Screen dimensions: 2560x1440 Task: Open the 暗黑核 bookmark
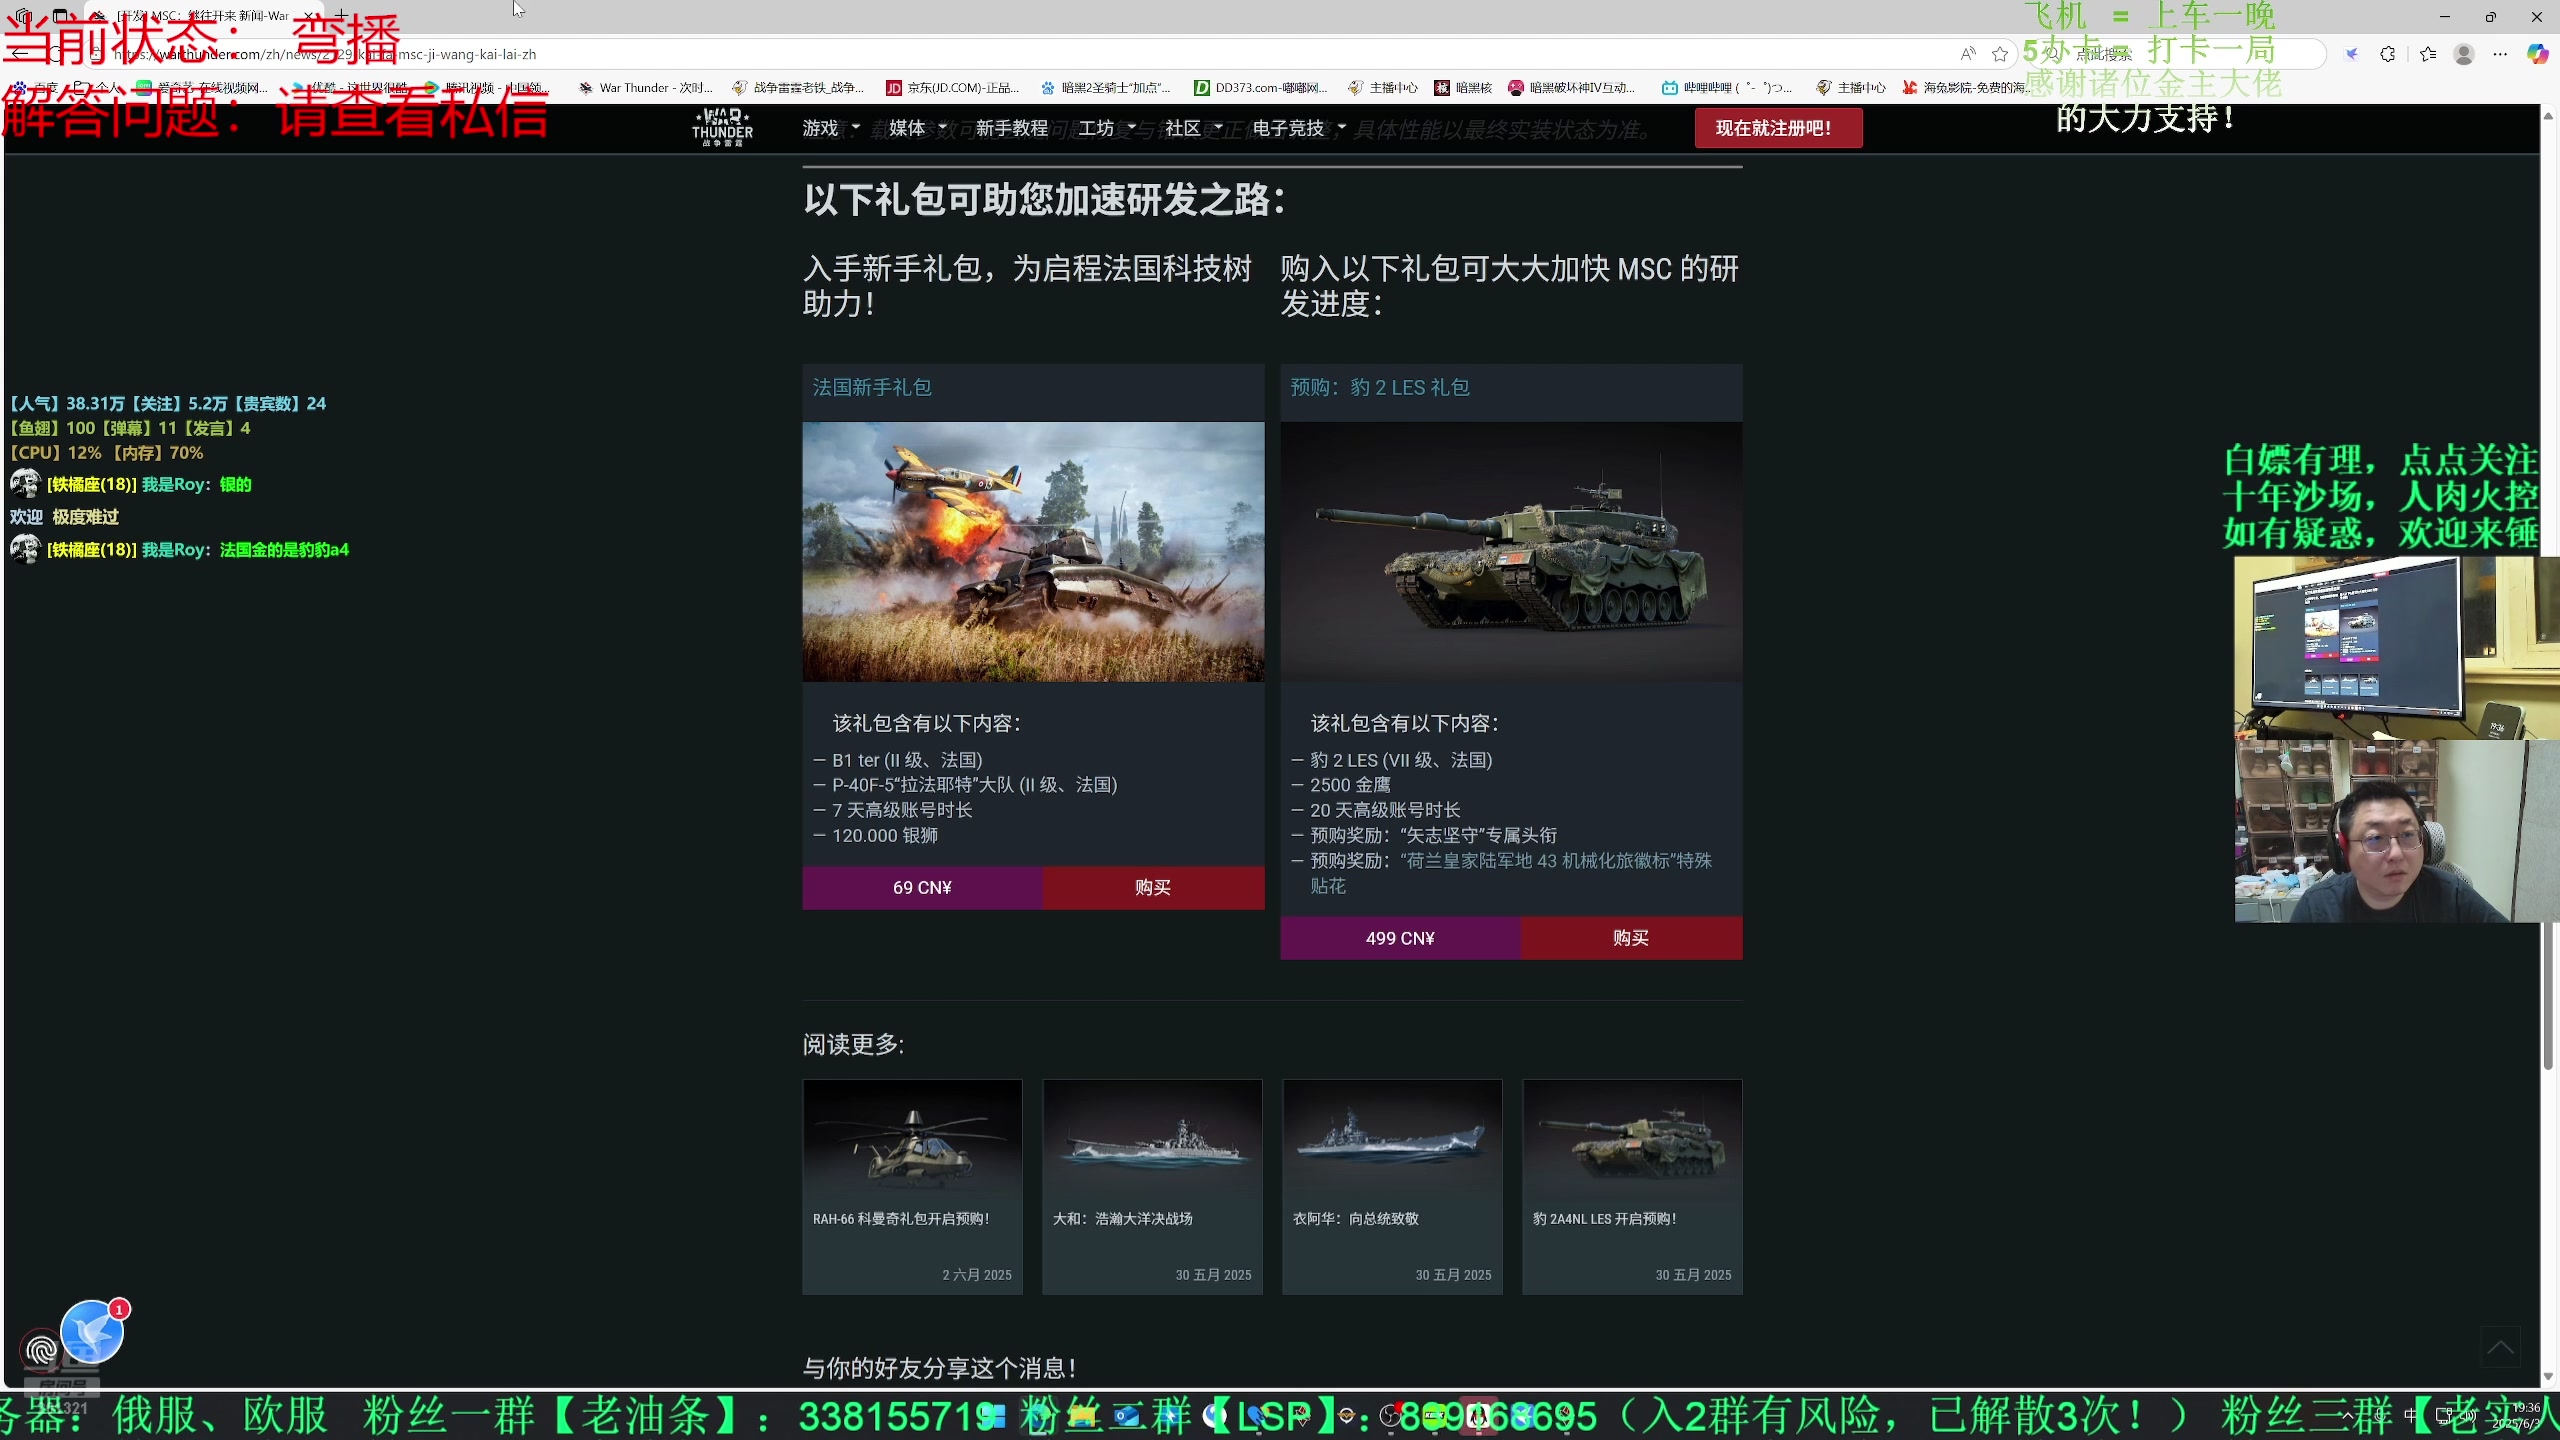(x=1463, y=88)
